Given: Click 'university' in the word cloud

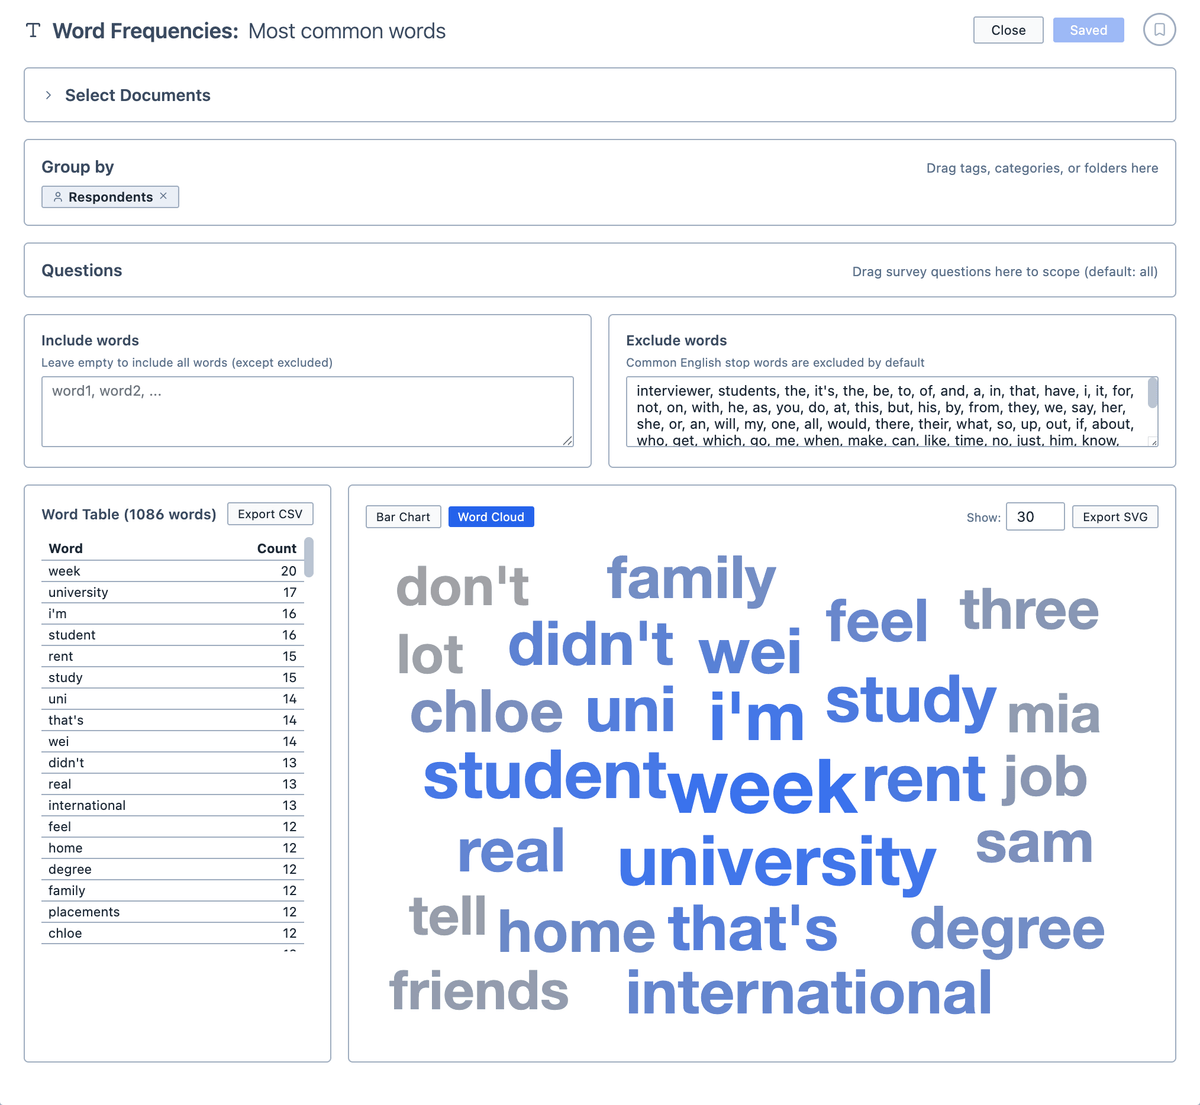Looking at the screenshot, I should coord(777,863).
